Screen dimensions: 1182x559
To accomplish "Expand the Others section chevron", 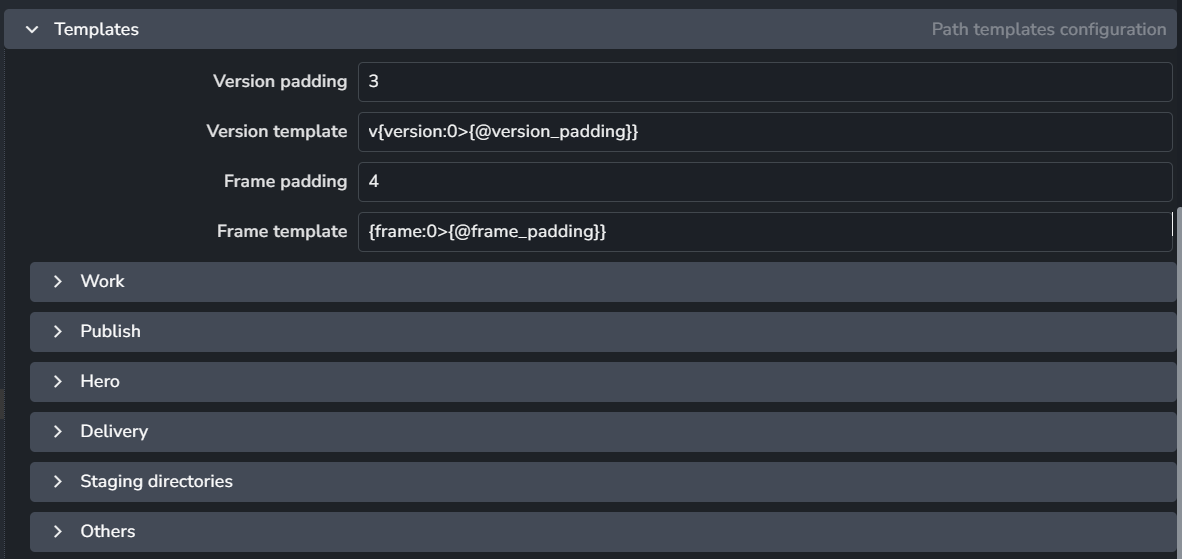I will [x=58, y=532].
